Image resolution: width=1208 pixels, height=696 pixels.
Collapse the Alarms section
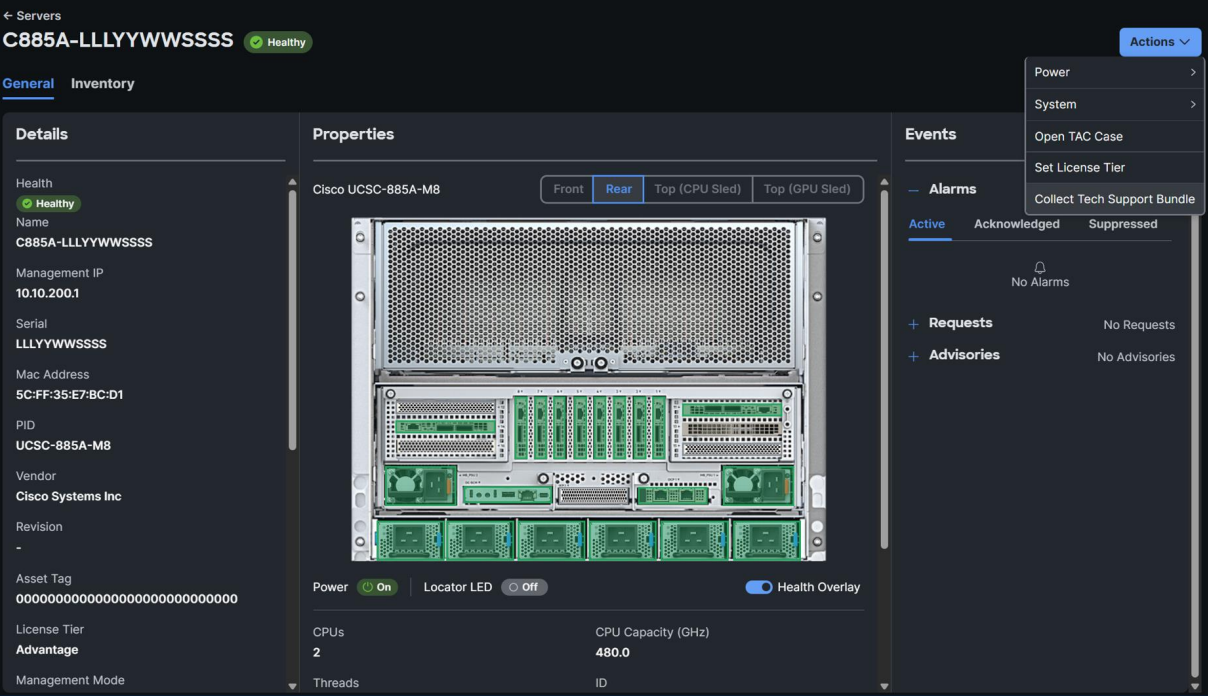[x=913, y=190]
